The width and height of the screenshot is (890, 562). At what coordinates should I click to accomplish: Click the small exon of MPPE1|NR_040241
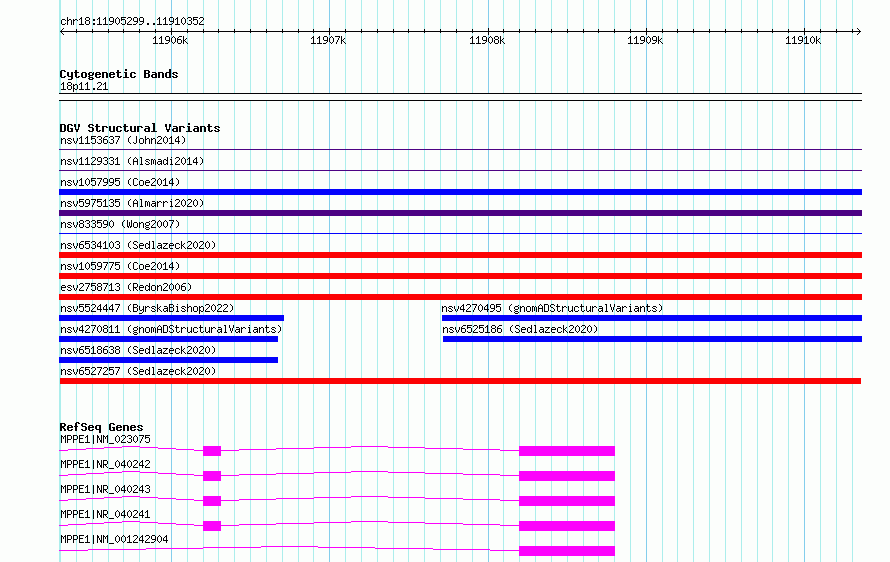click(212, 526)
